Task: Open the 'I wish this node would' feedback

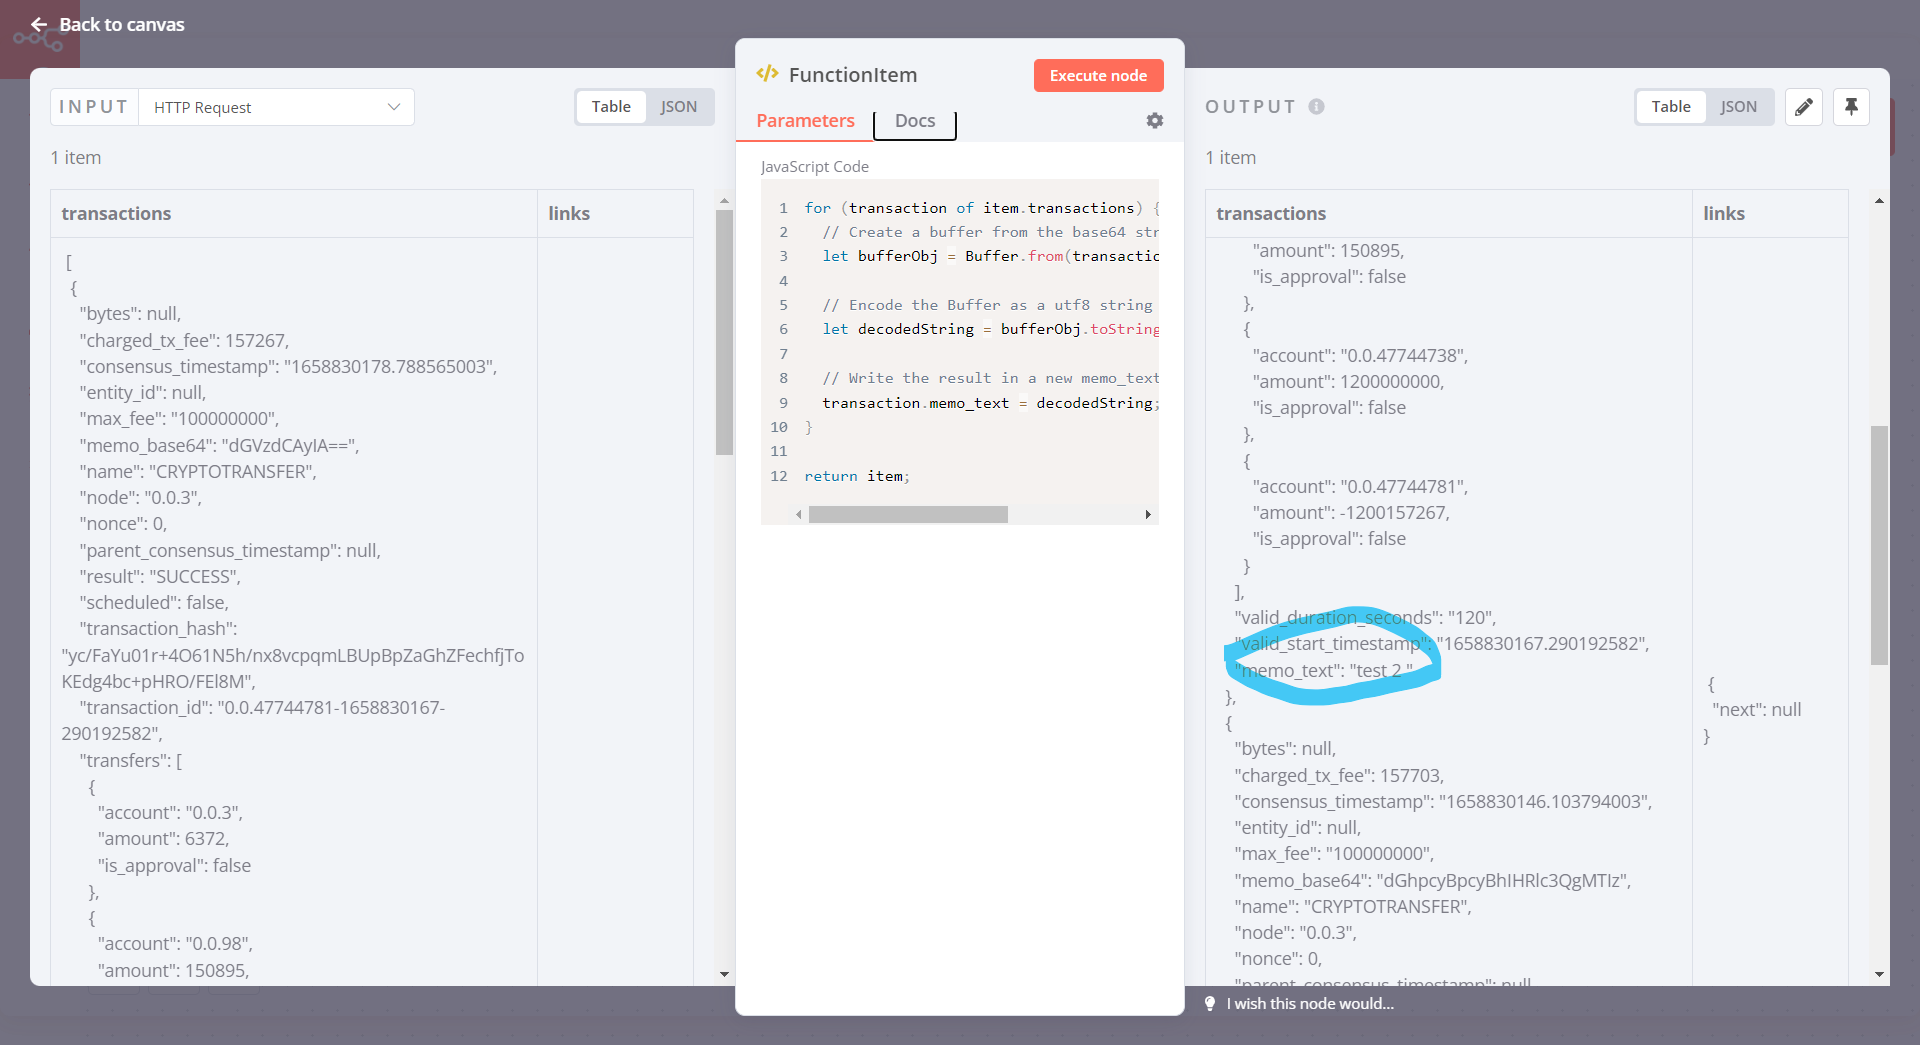Action: pyautogui.click(x=1310, y=1004)
